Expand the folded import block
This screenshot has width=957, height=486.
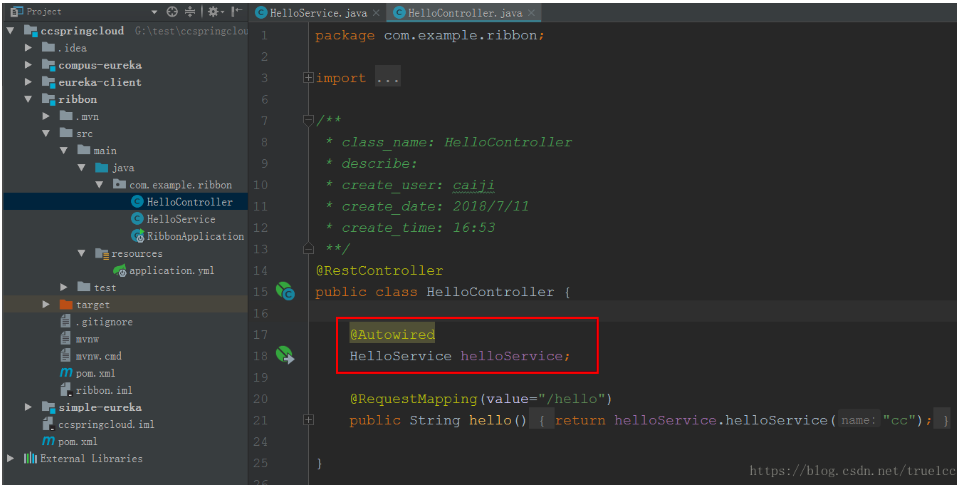click(308, 78)
